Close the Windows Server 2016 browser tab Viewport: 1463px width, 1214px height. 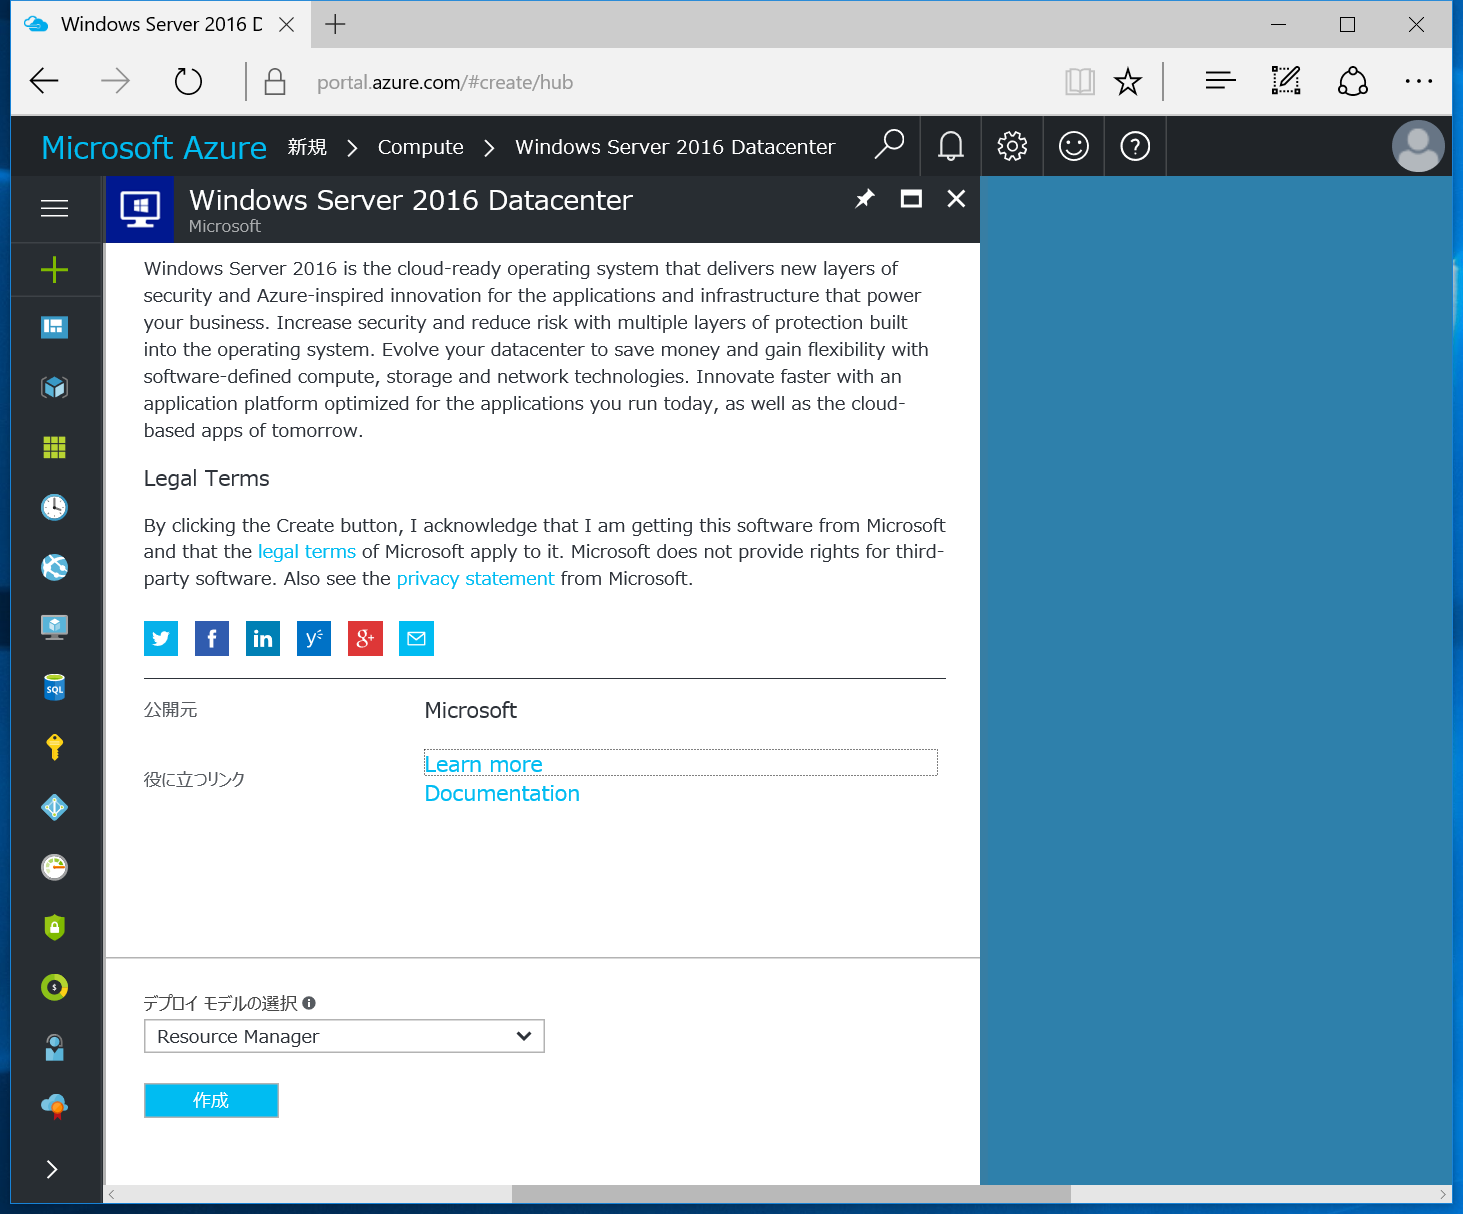tap(286, 24)
